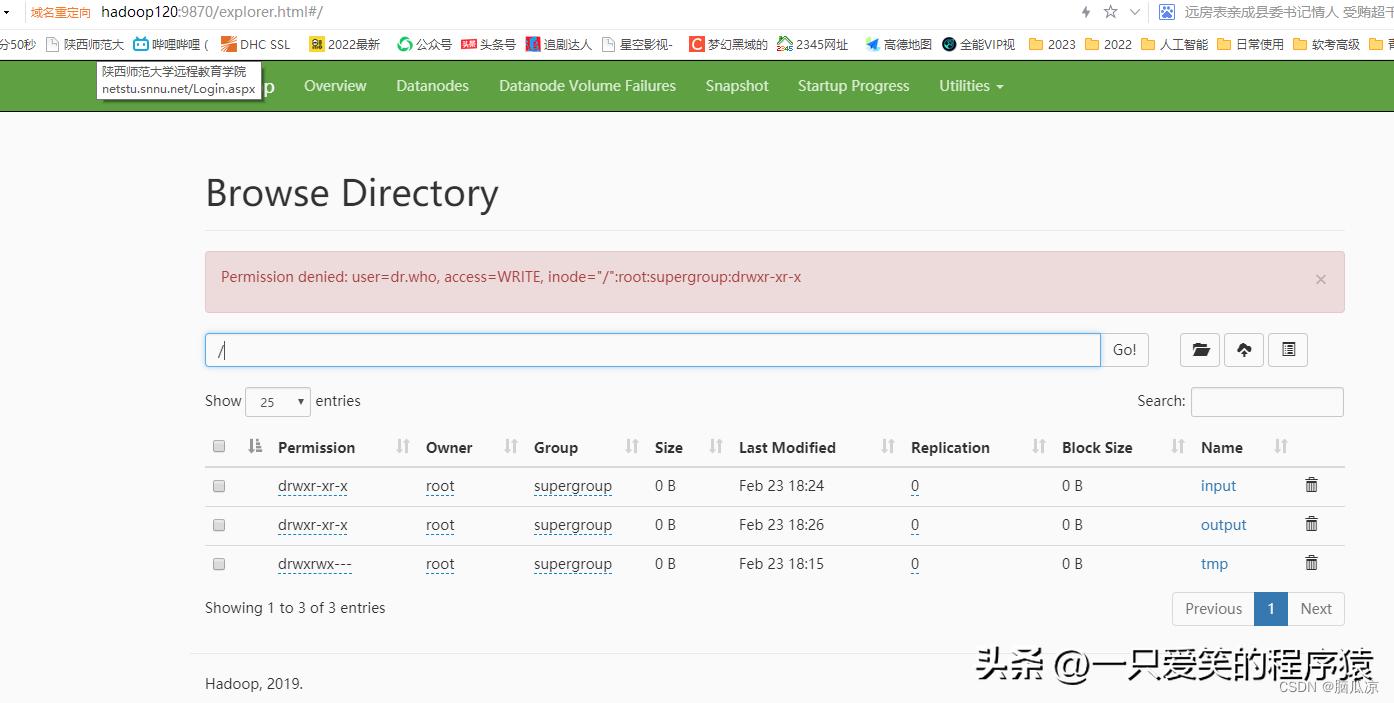Open the cut and paste clipboard icon

tap(1287, 349)
